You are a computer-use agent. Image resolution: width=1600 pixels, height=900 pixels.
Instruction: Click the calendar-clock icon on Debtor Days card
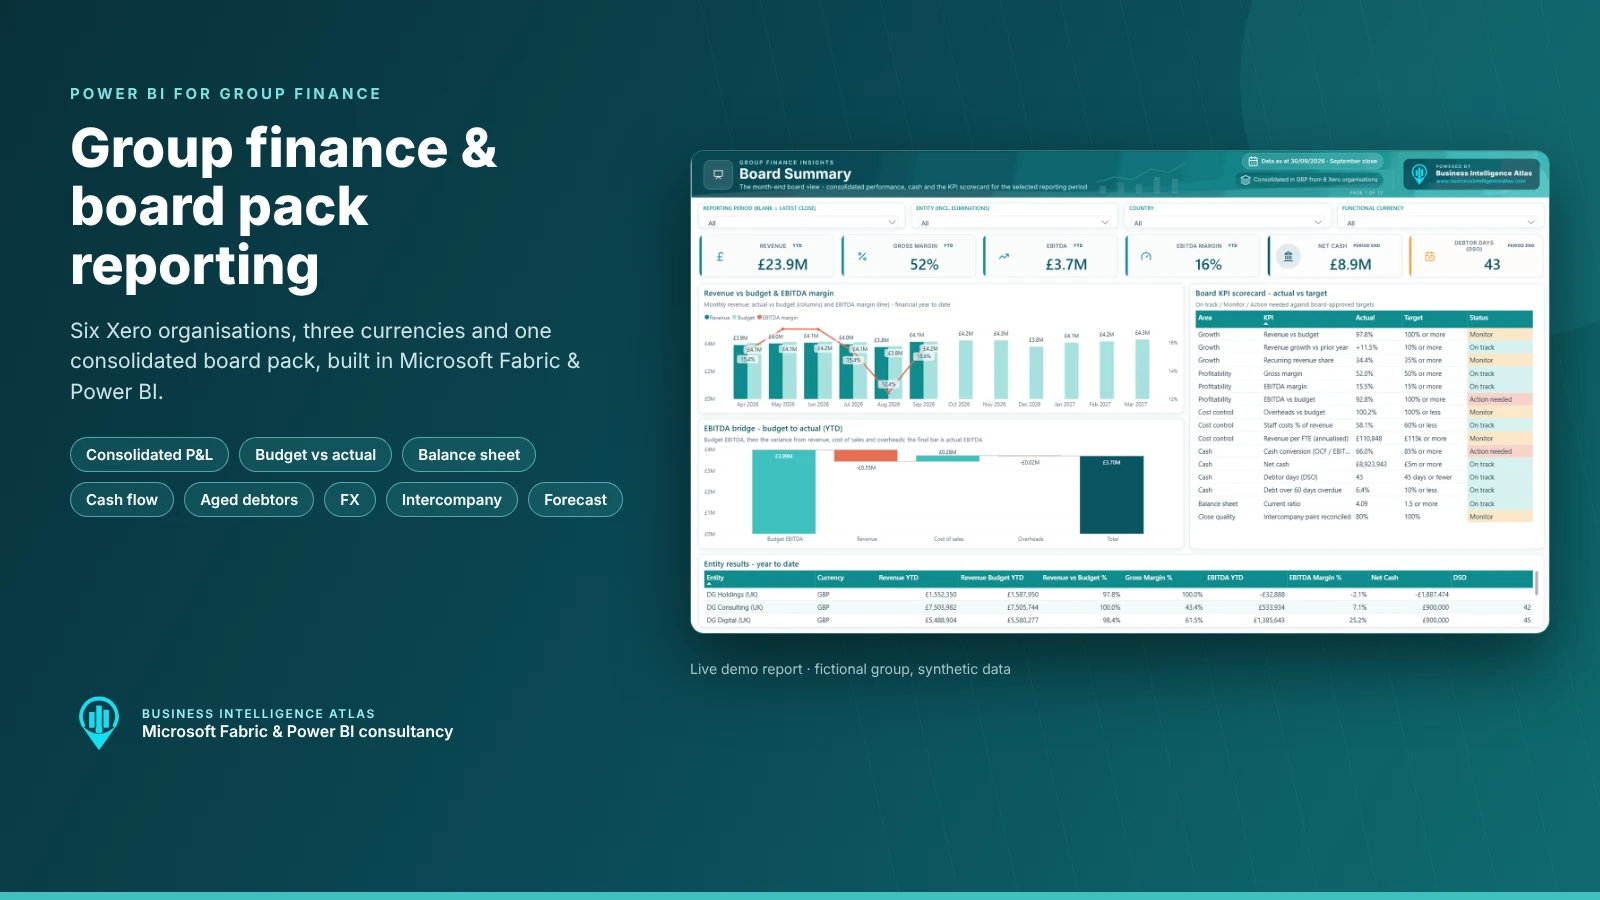[x=1430, y=257]
